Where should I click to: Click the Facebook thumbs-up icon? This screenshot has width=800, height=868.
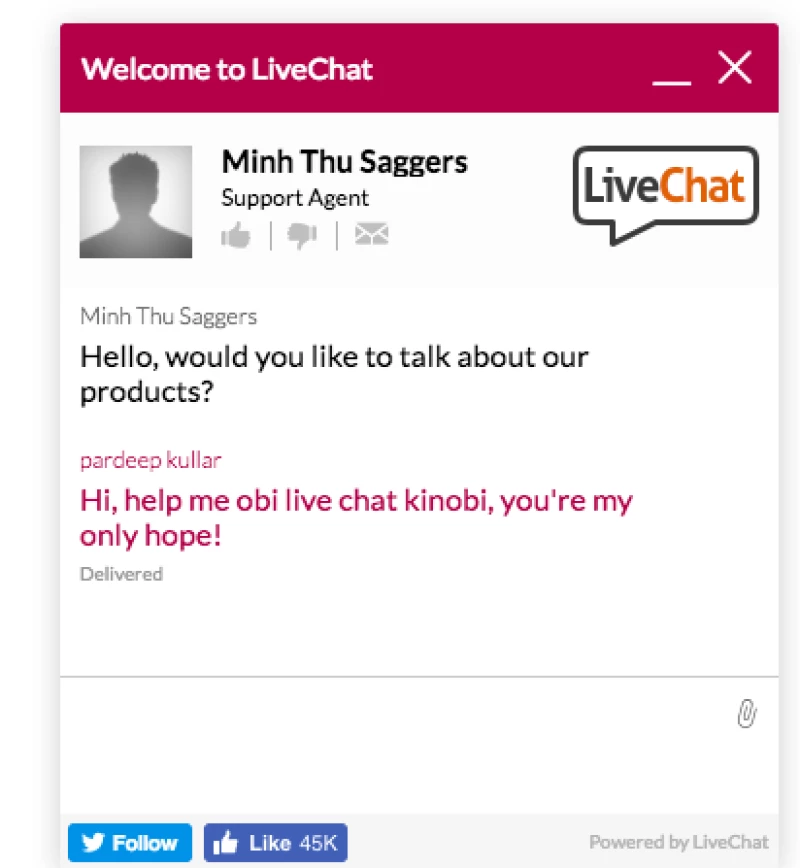point(227,843)
